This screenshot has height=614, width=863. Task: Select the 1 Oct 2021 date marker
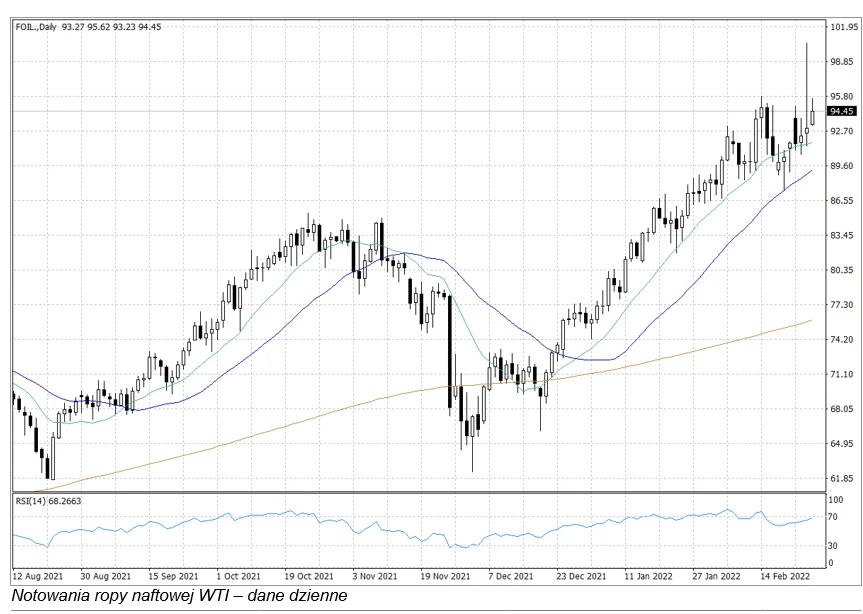(238, 576)
